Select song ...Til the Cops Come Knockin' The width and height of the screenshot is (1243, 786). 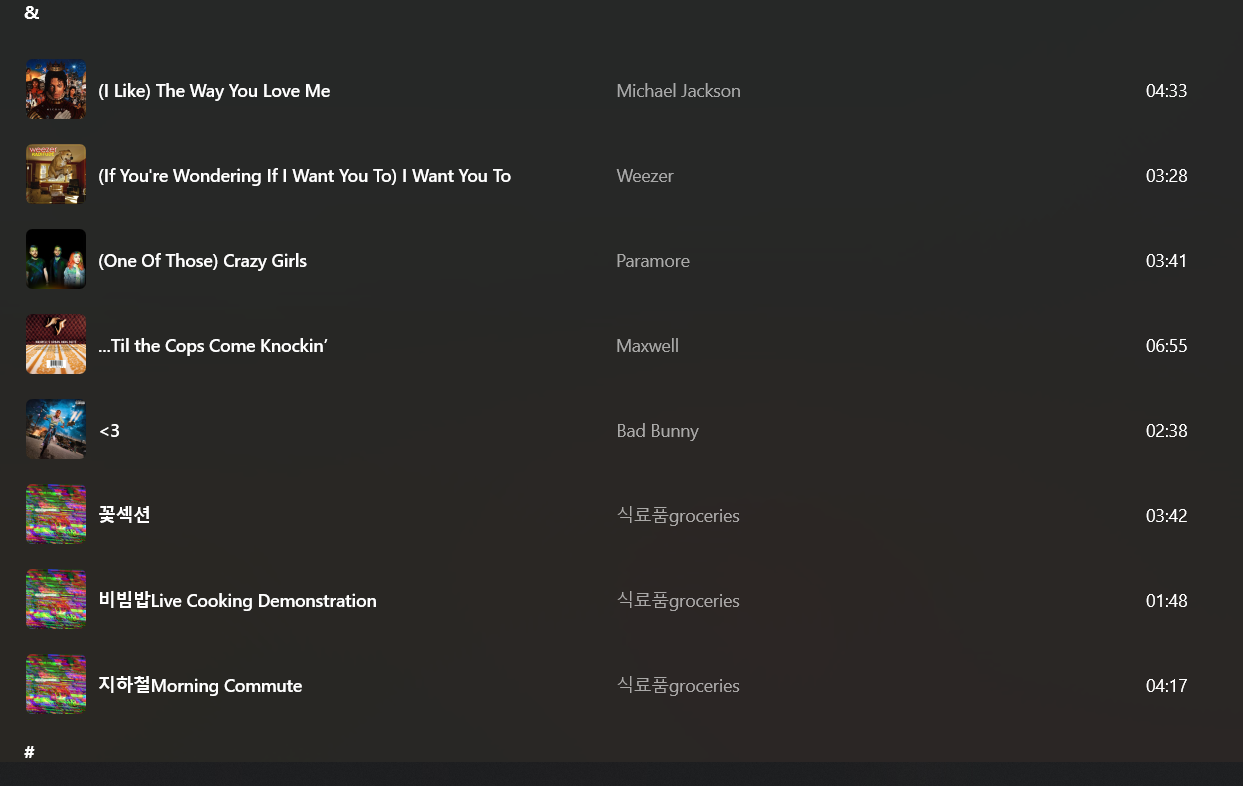click(213, 346)
